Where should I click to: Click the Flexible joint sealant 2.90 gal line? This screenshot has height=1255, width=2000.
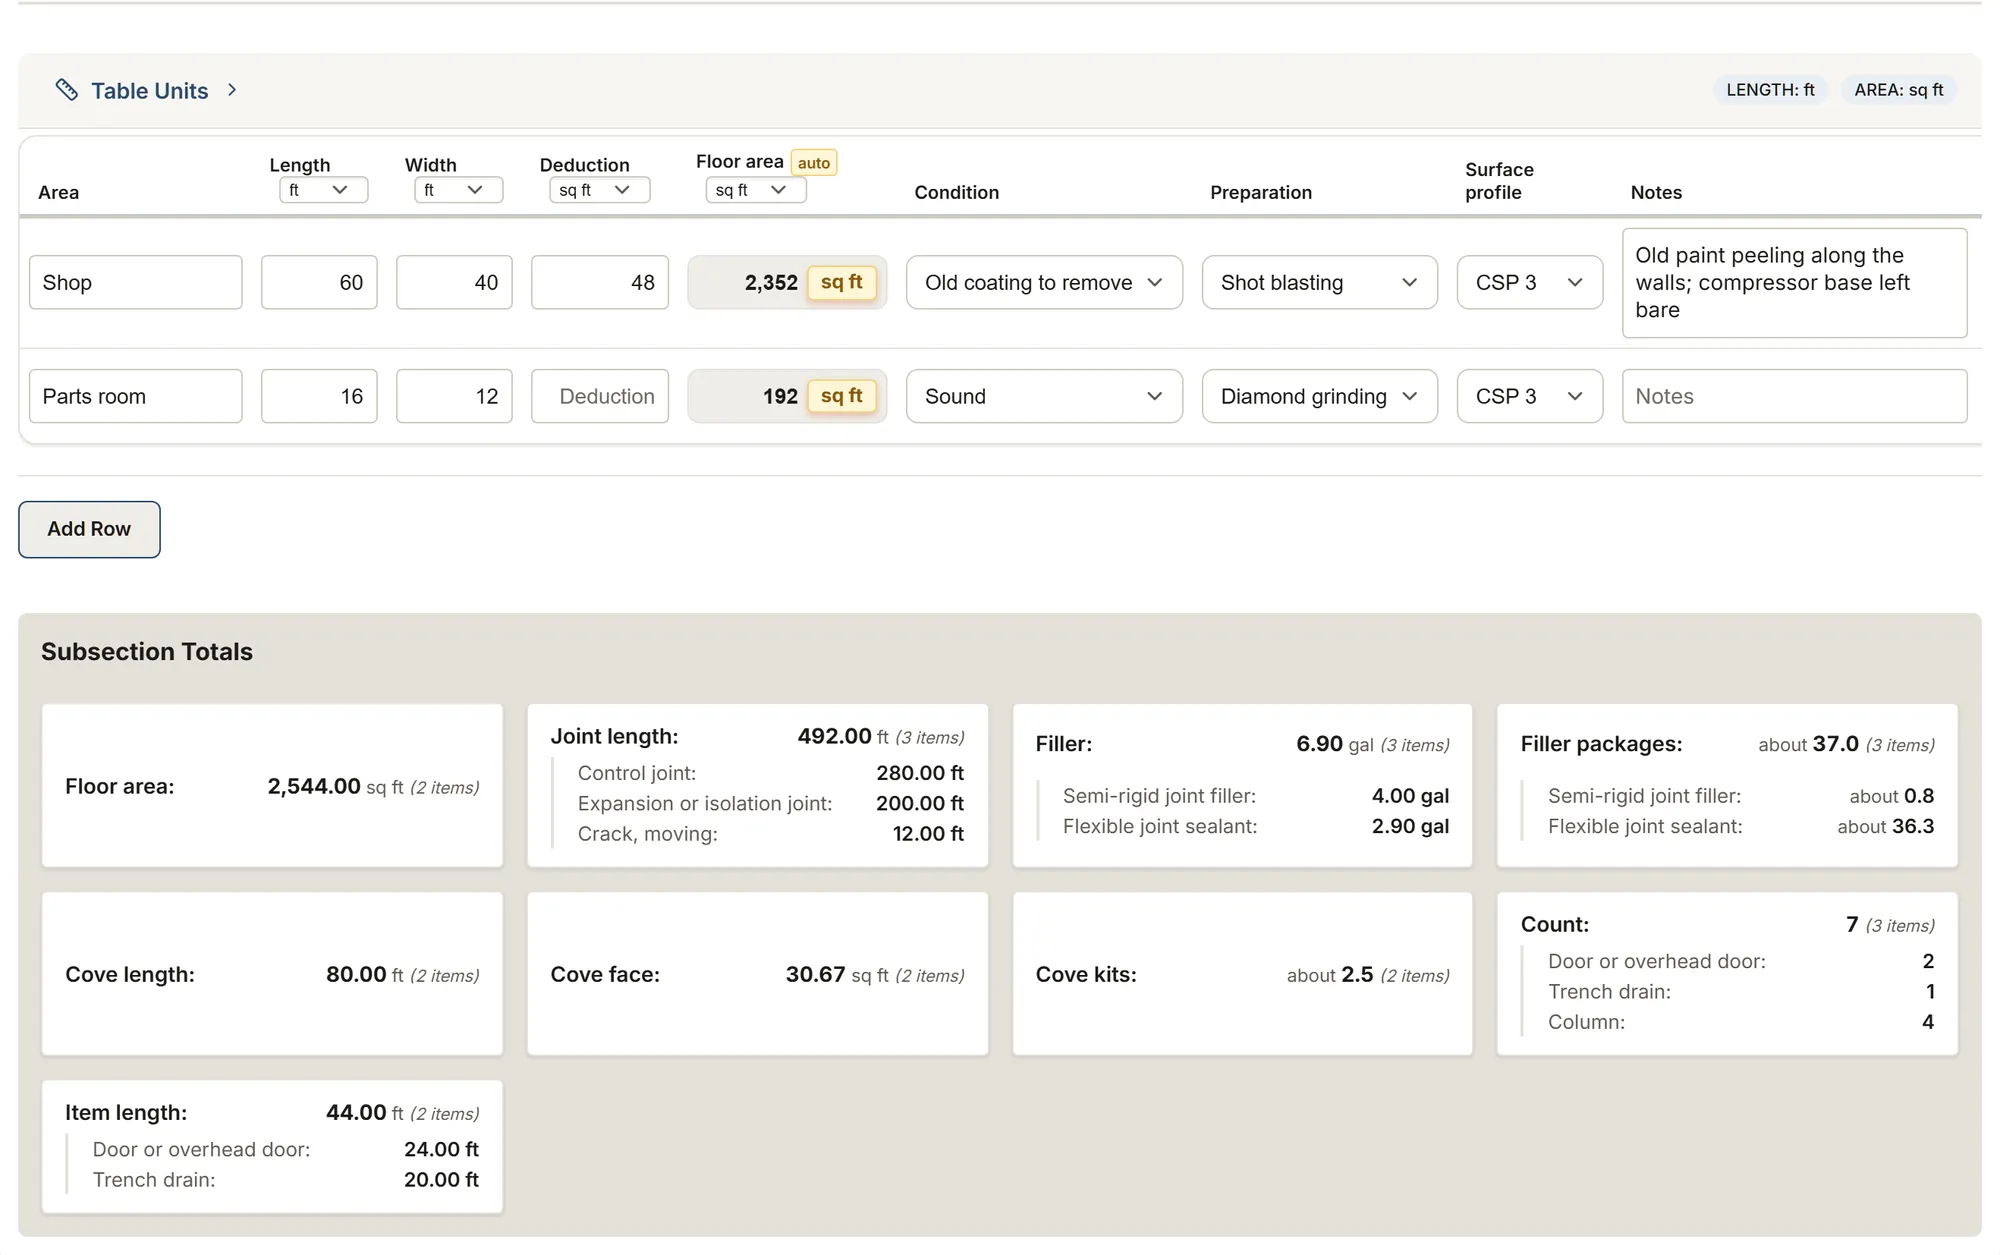[1255, 826]
